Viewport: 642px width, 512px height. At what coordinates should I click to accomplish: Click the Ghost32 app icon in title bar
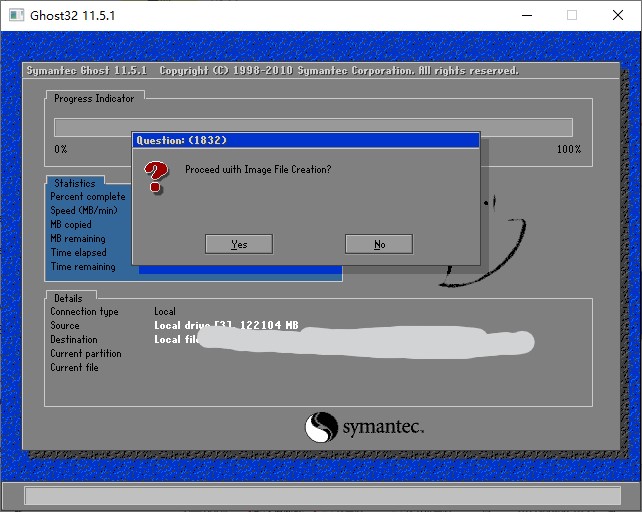pyautogui.click(x=17, y=16)
